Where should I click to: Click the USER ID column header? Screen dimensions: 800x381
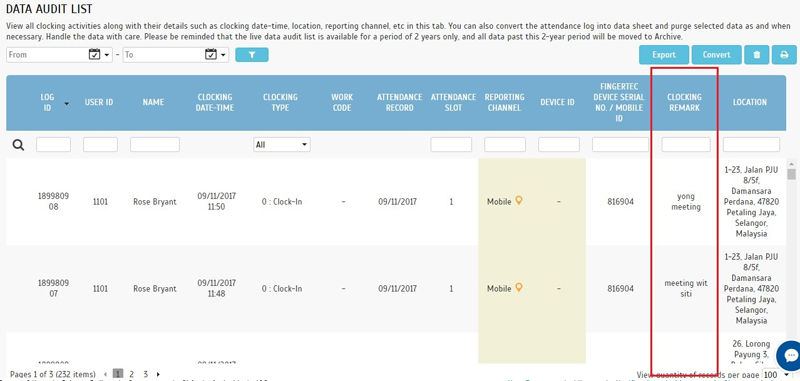click(x=99, y=103)
